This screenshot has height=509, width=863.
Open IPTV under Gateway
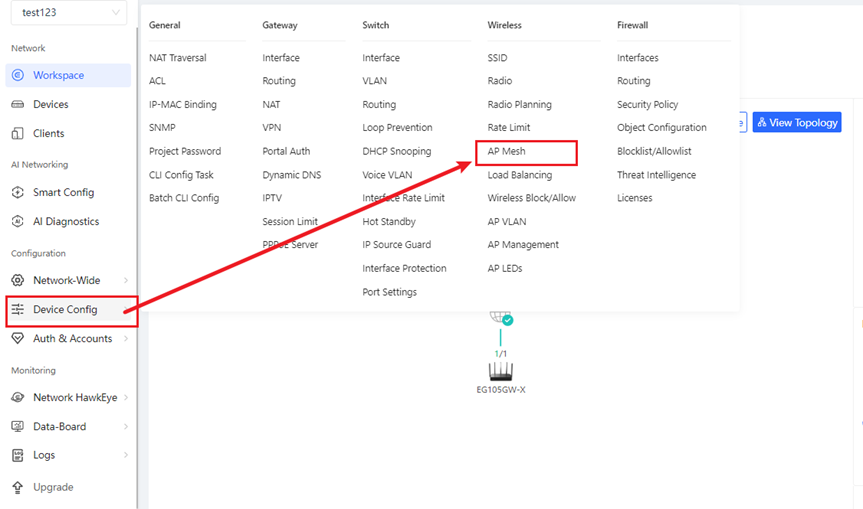[x=272, y=198]
